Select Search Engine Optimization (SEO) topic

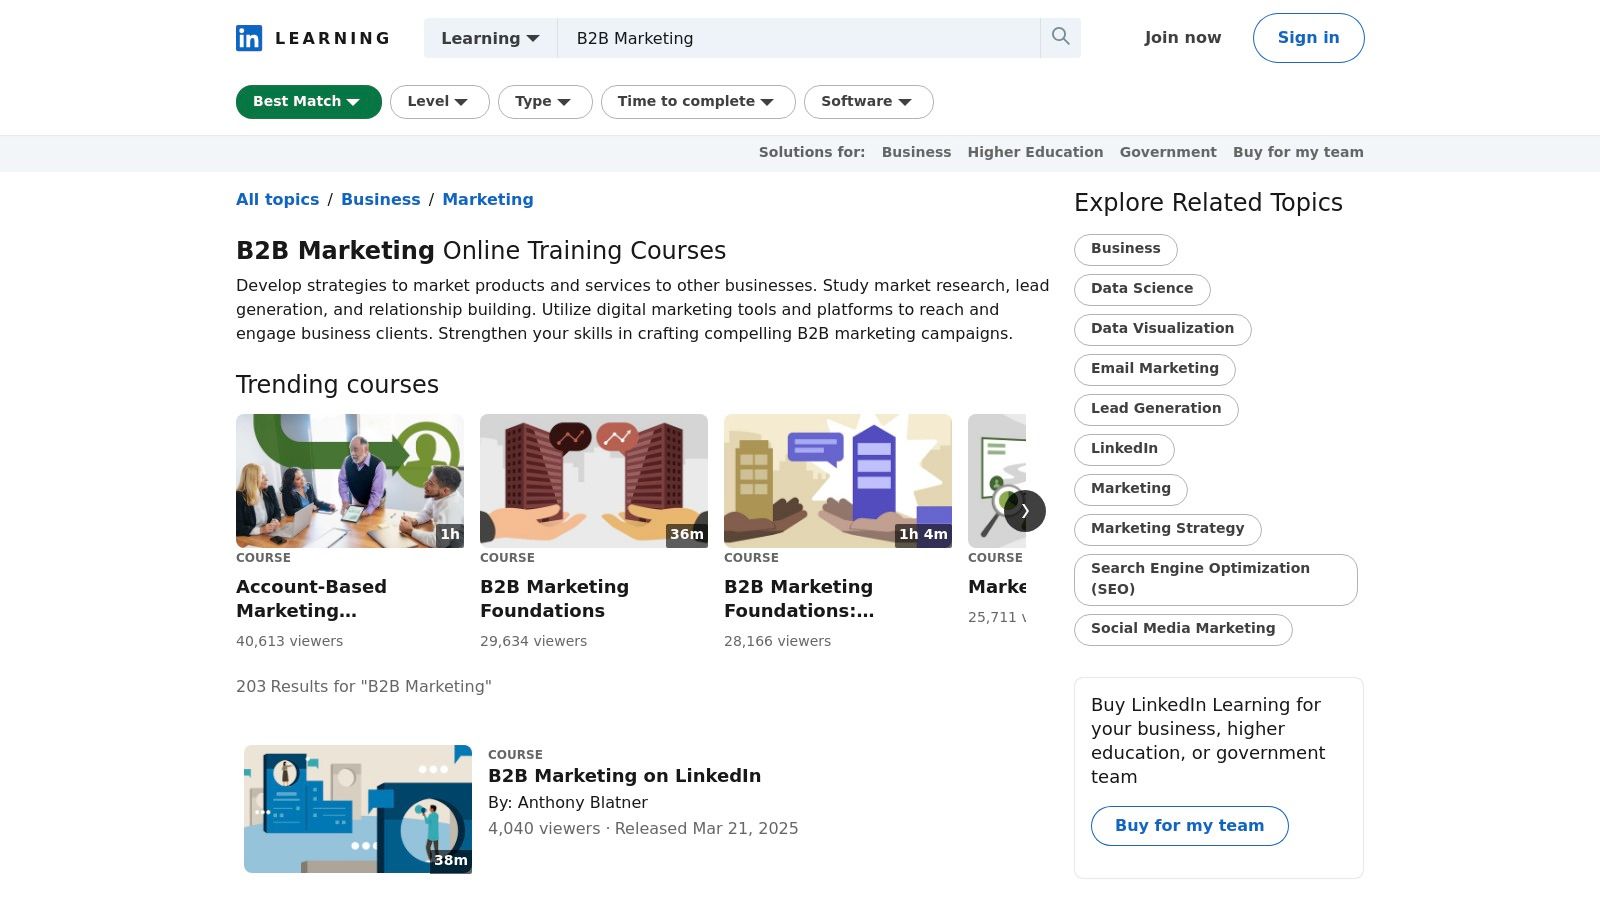pyautogui.click(x=1216, y=579)
